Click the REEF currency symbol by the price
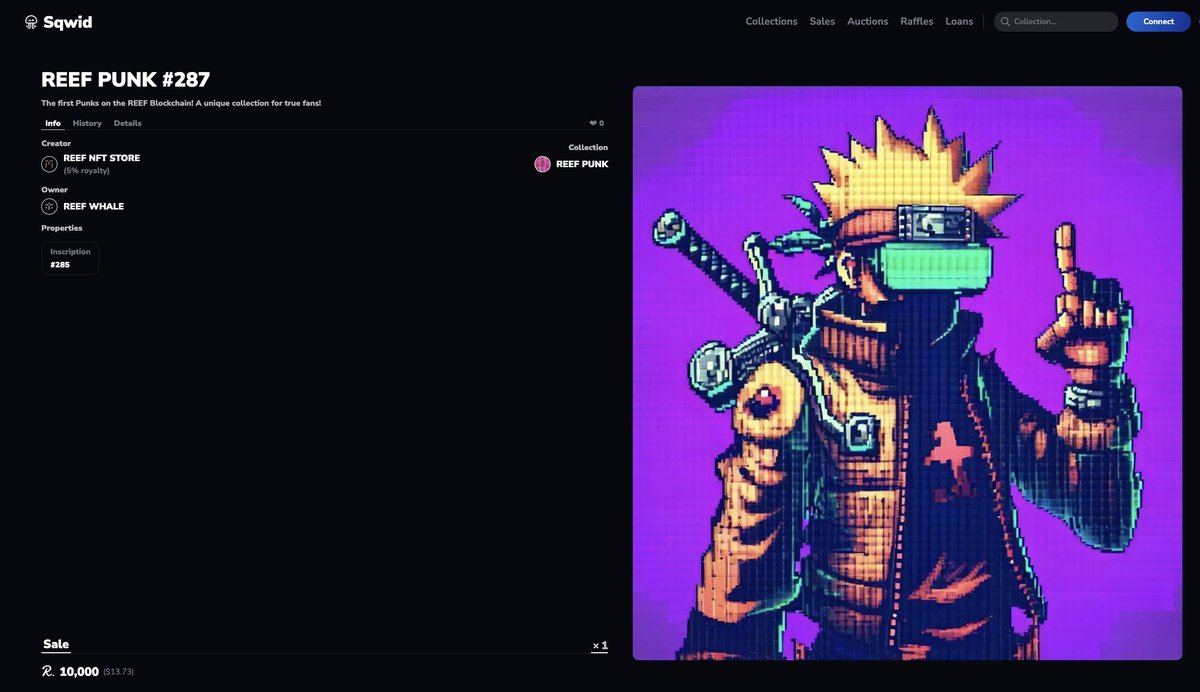The width and height of the screenshot is (1200, 692). [48, 671]
